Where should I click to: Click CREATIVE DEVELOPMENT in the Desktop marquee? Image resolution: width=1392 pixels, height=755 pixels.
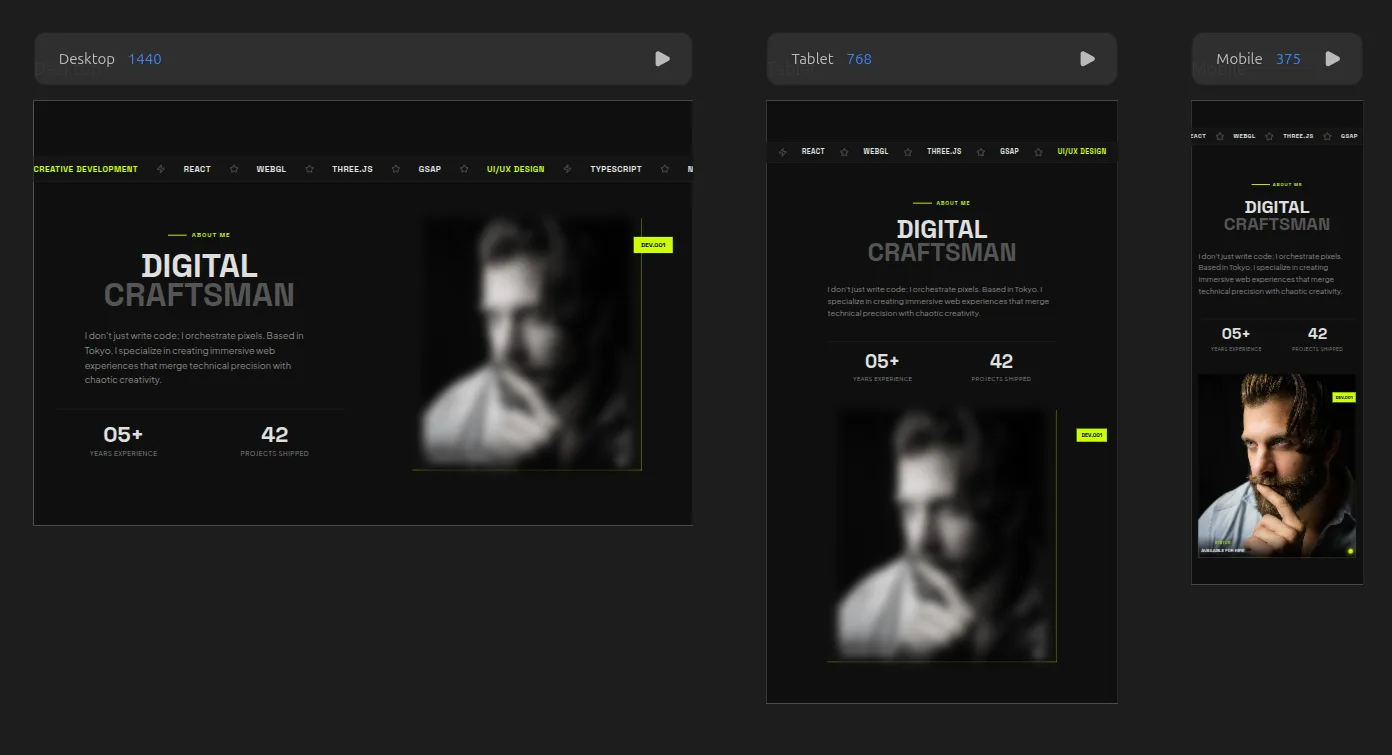pyautogui.click(x=86, y=169)
